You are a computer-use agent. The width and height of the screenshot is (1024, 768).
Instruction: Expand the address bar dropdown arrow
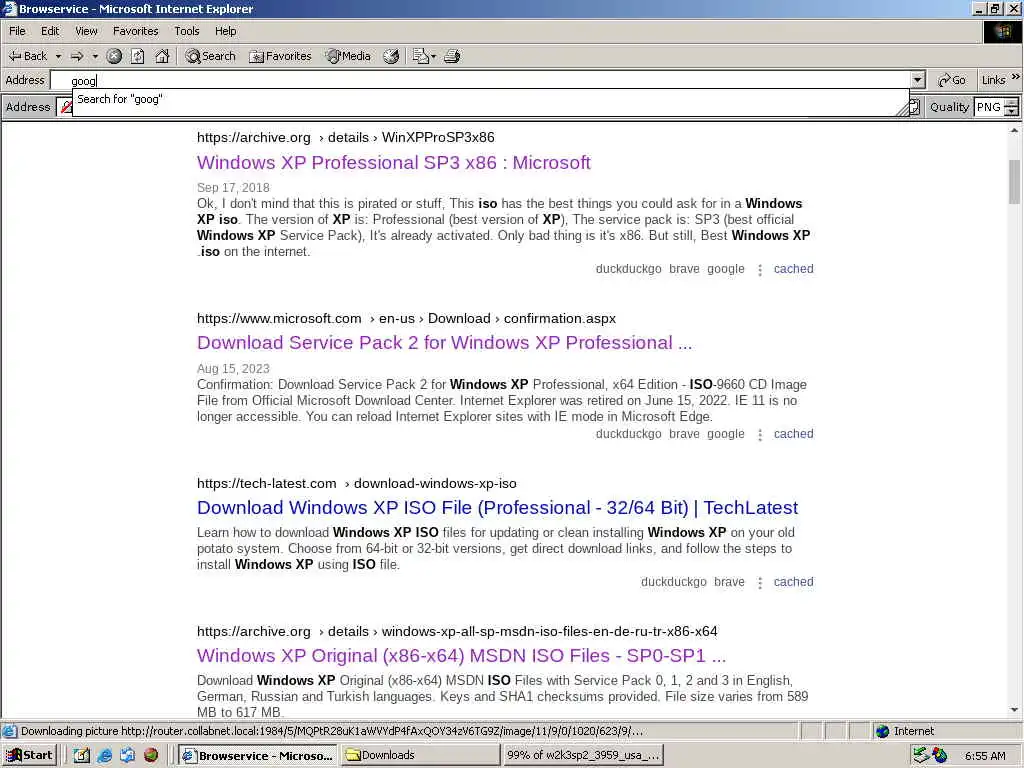click(918, 80)
